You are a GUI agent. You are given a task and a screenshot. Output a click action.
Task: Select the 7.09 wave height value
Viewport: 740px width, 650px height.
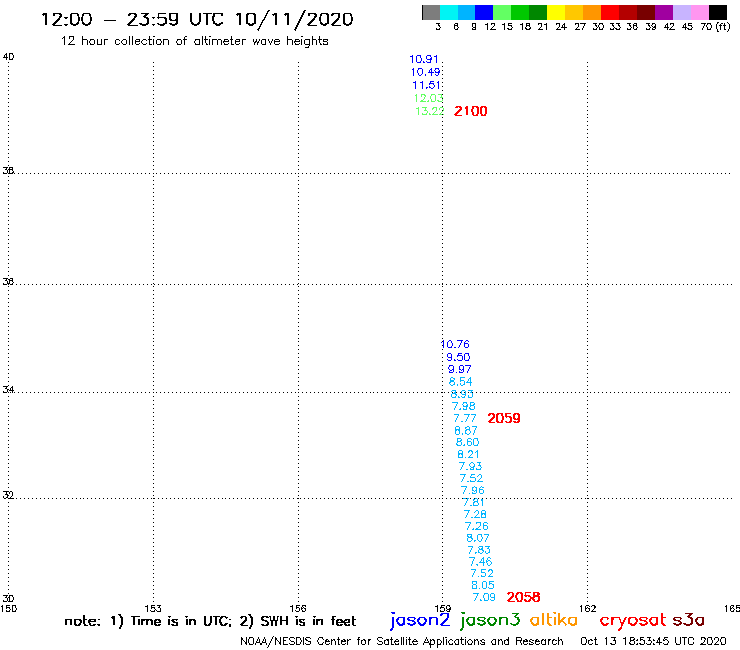tap(484, 597)
